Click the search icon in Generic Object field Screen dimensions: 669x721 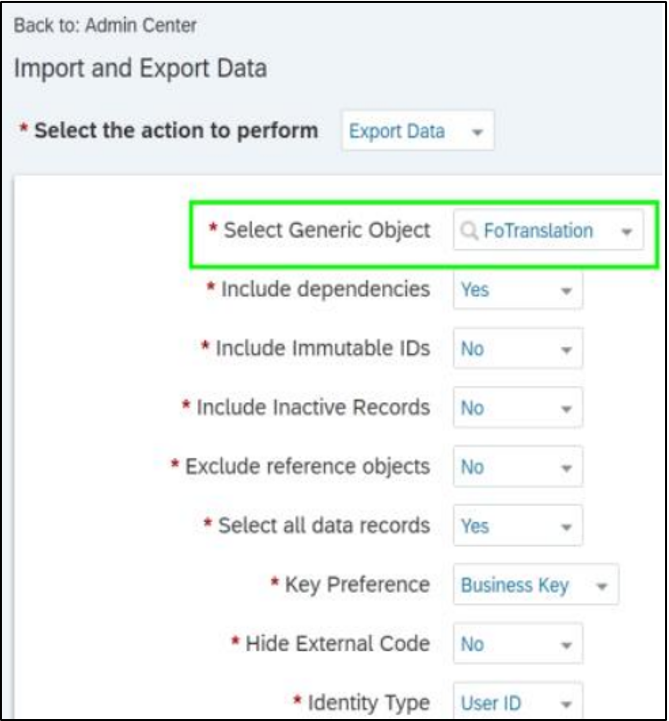pyautogui.click(x=469, y=230)
